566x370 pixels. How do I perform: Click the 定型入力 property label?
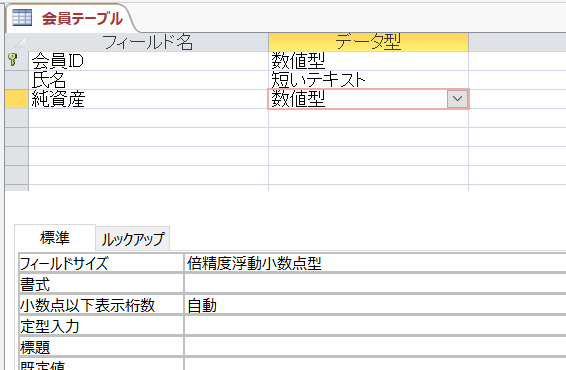(x=101, y=326)
